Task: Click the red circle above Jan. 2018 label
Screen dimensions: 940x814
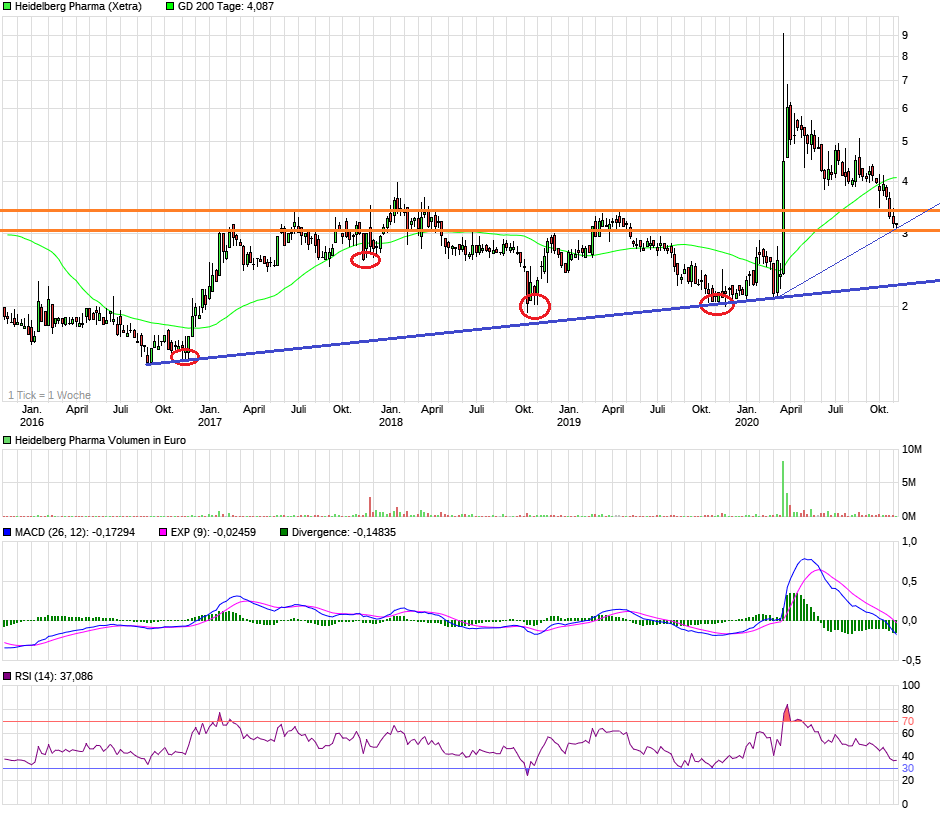Action: point(366,260)
